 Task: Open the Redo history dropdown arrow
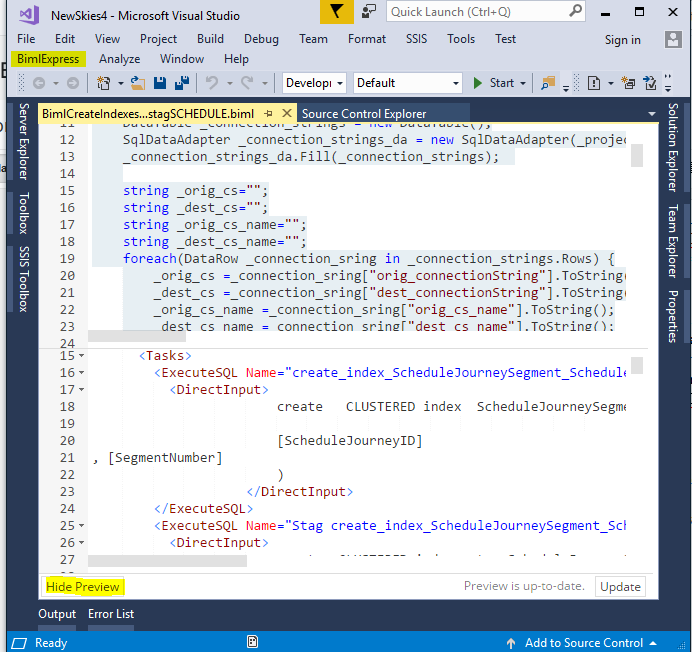point(265,83)
